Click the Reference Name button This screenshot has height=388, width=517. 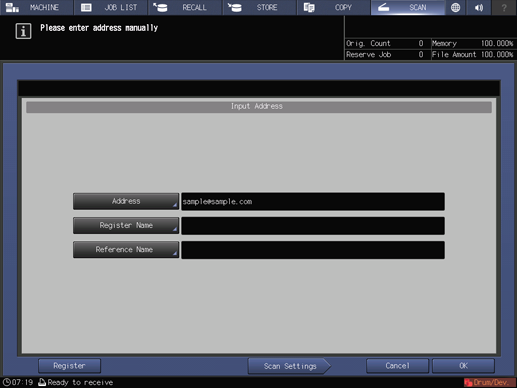point(126,250)
